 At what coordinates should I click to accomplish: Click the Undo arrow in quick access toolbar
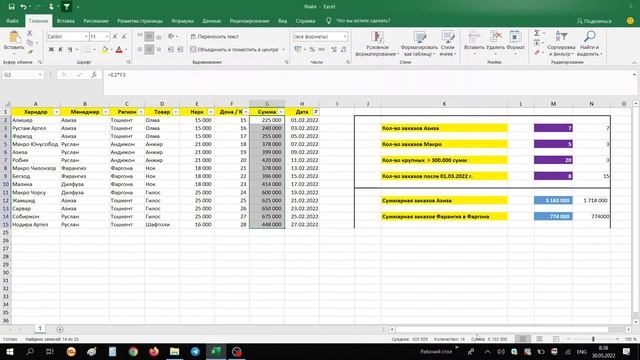coord(24,7)
